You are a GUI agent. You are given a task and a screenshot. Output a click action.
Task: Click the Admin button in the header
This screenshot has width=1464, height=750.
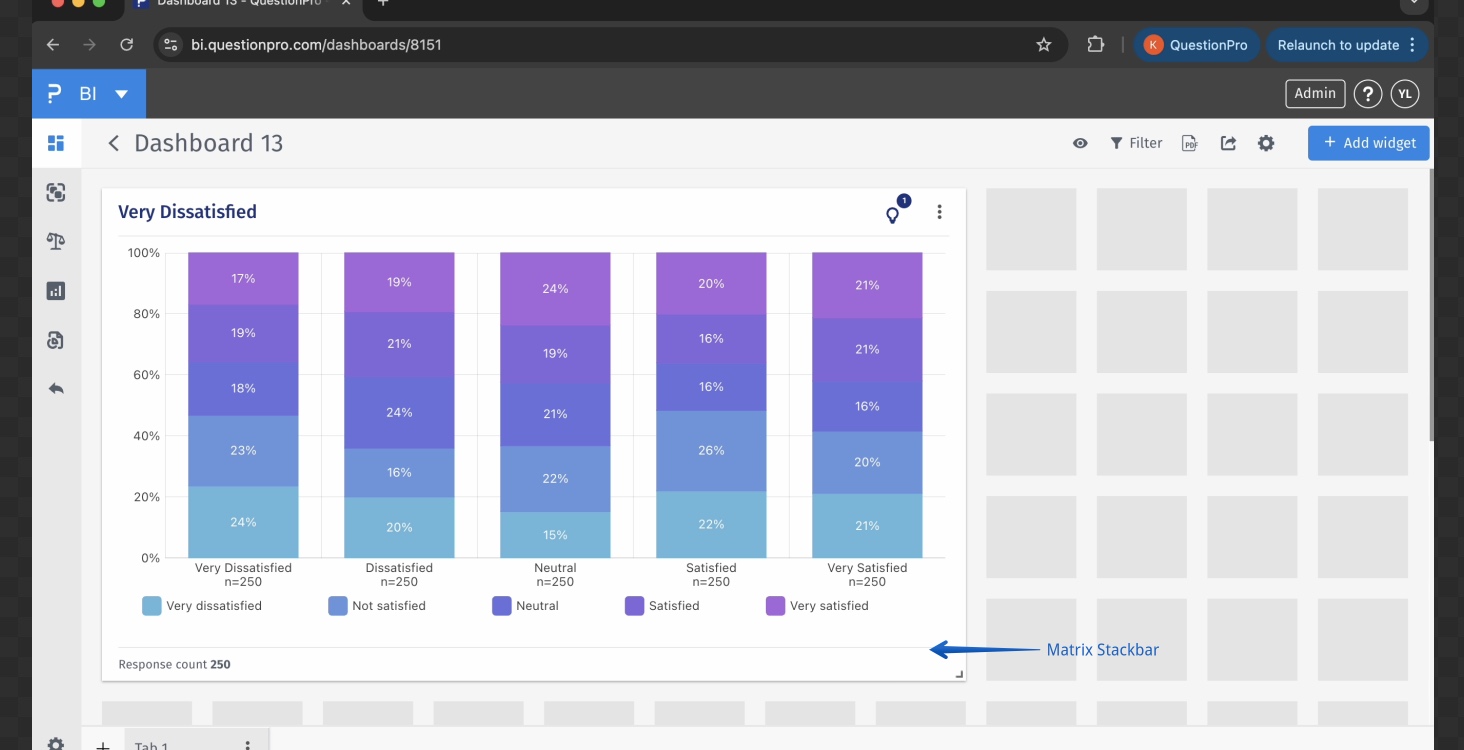pyautogui.click(x=1315, y=93)
